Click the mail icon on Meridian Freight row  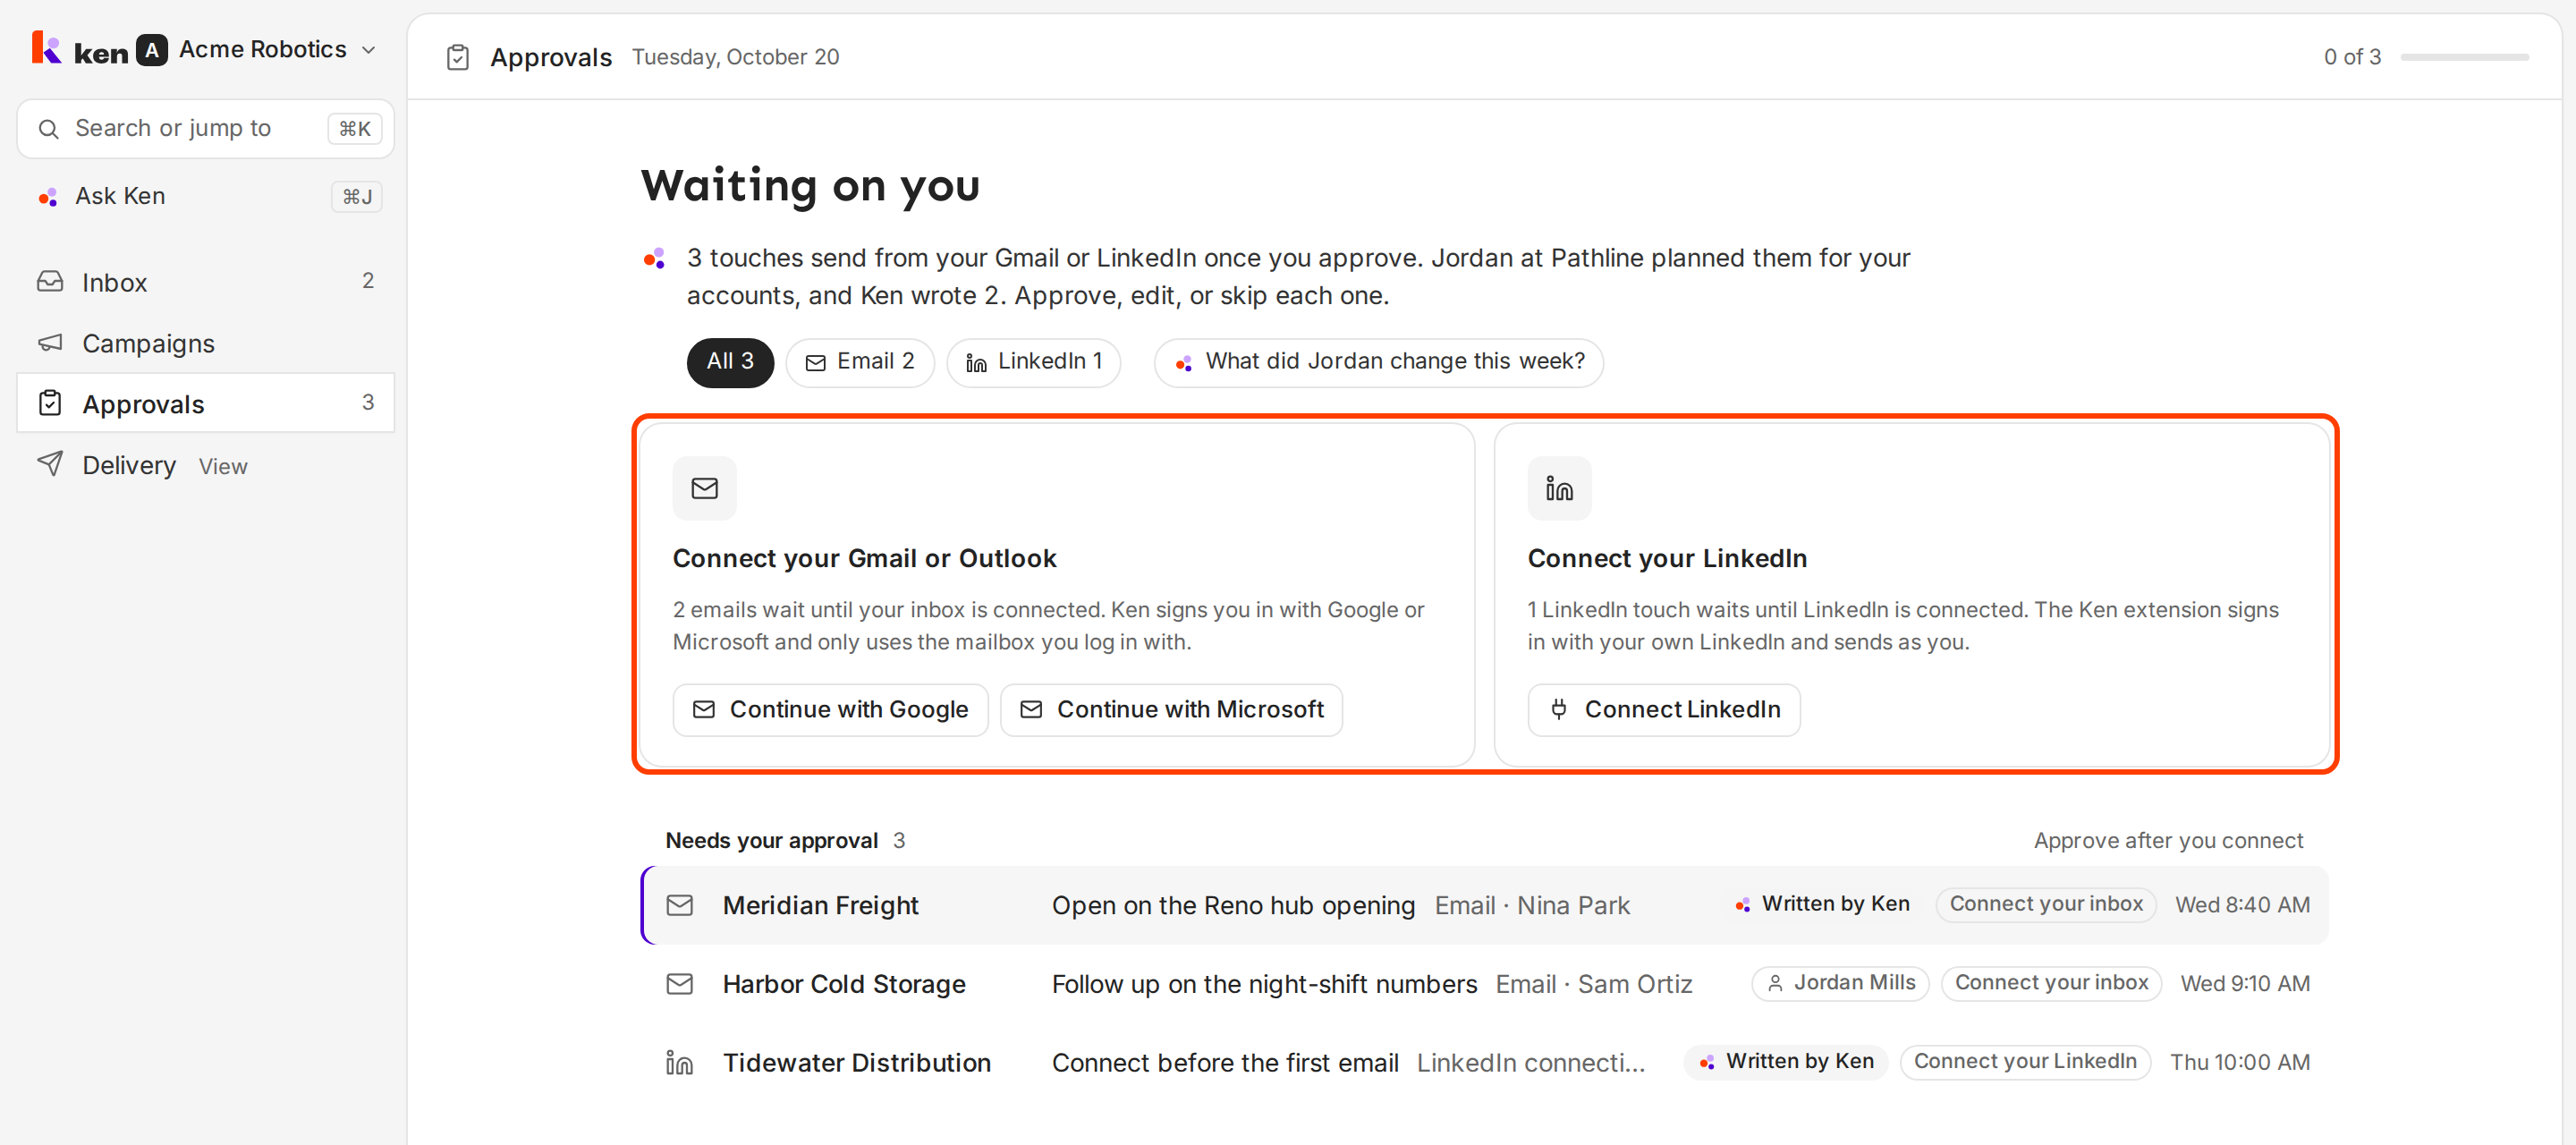pyautogui.click(x=680, y=906)
